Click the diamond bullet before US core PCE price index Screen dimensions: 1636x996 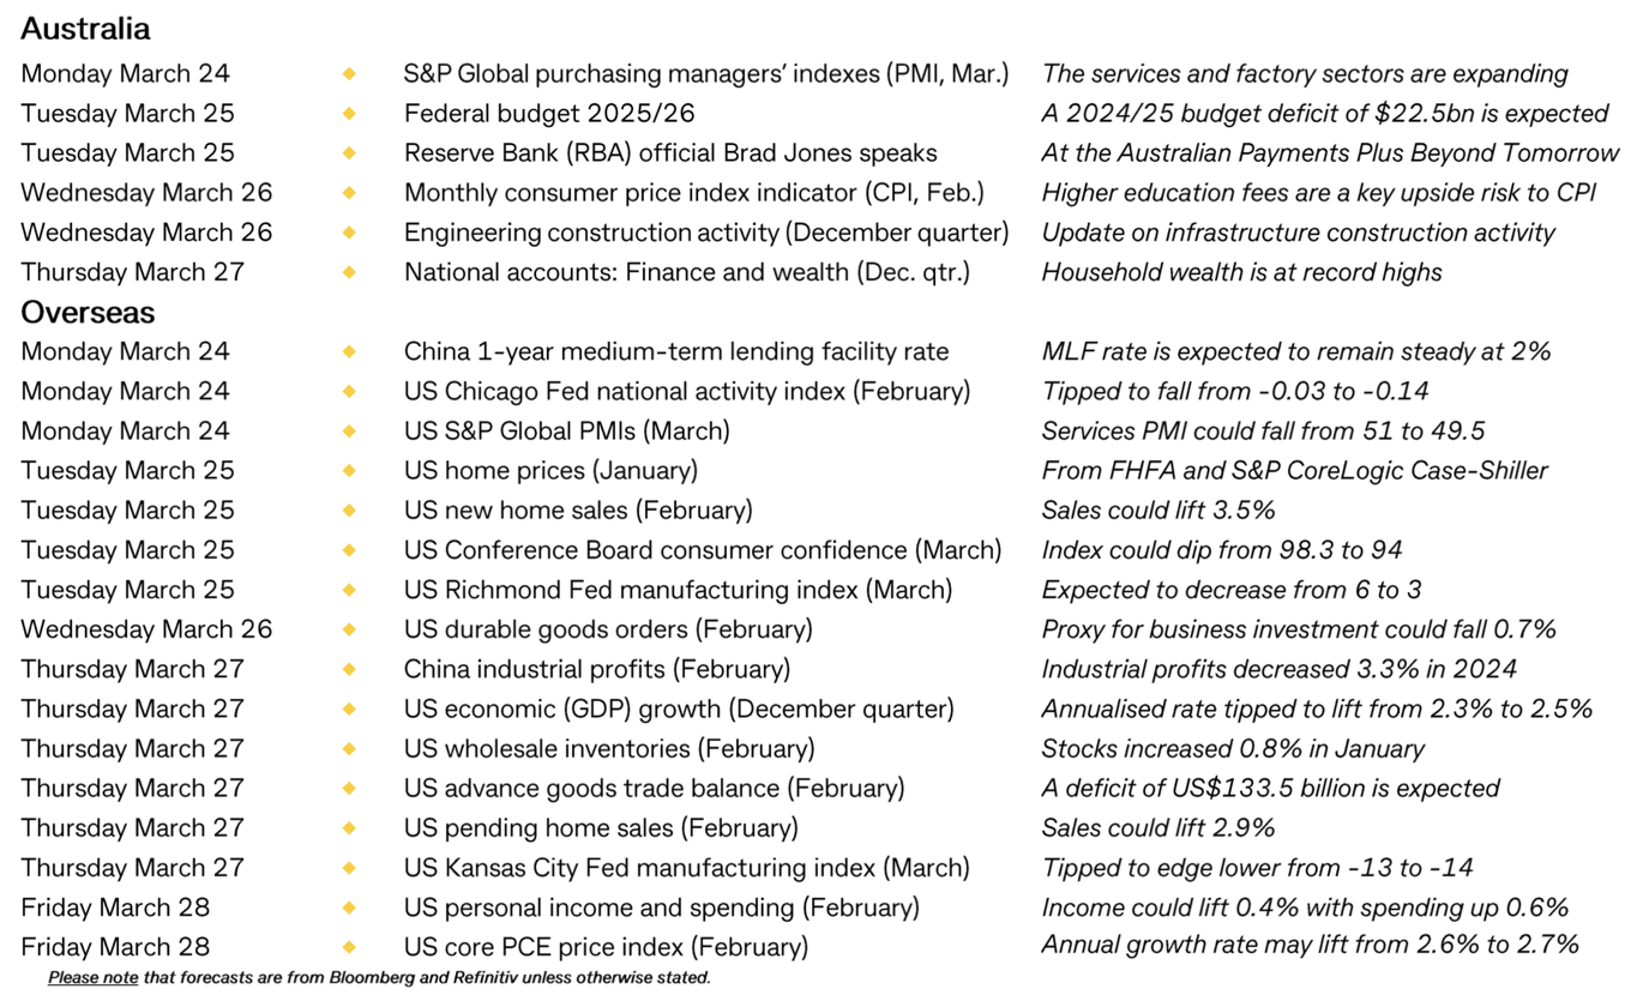349,947
